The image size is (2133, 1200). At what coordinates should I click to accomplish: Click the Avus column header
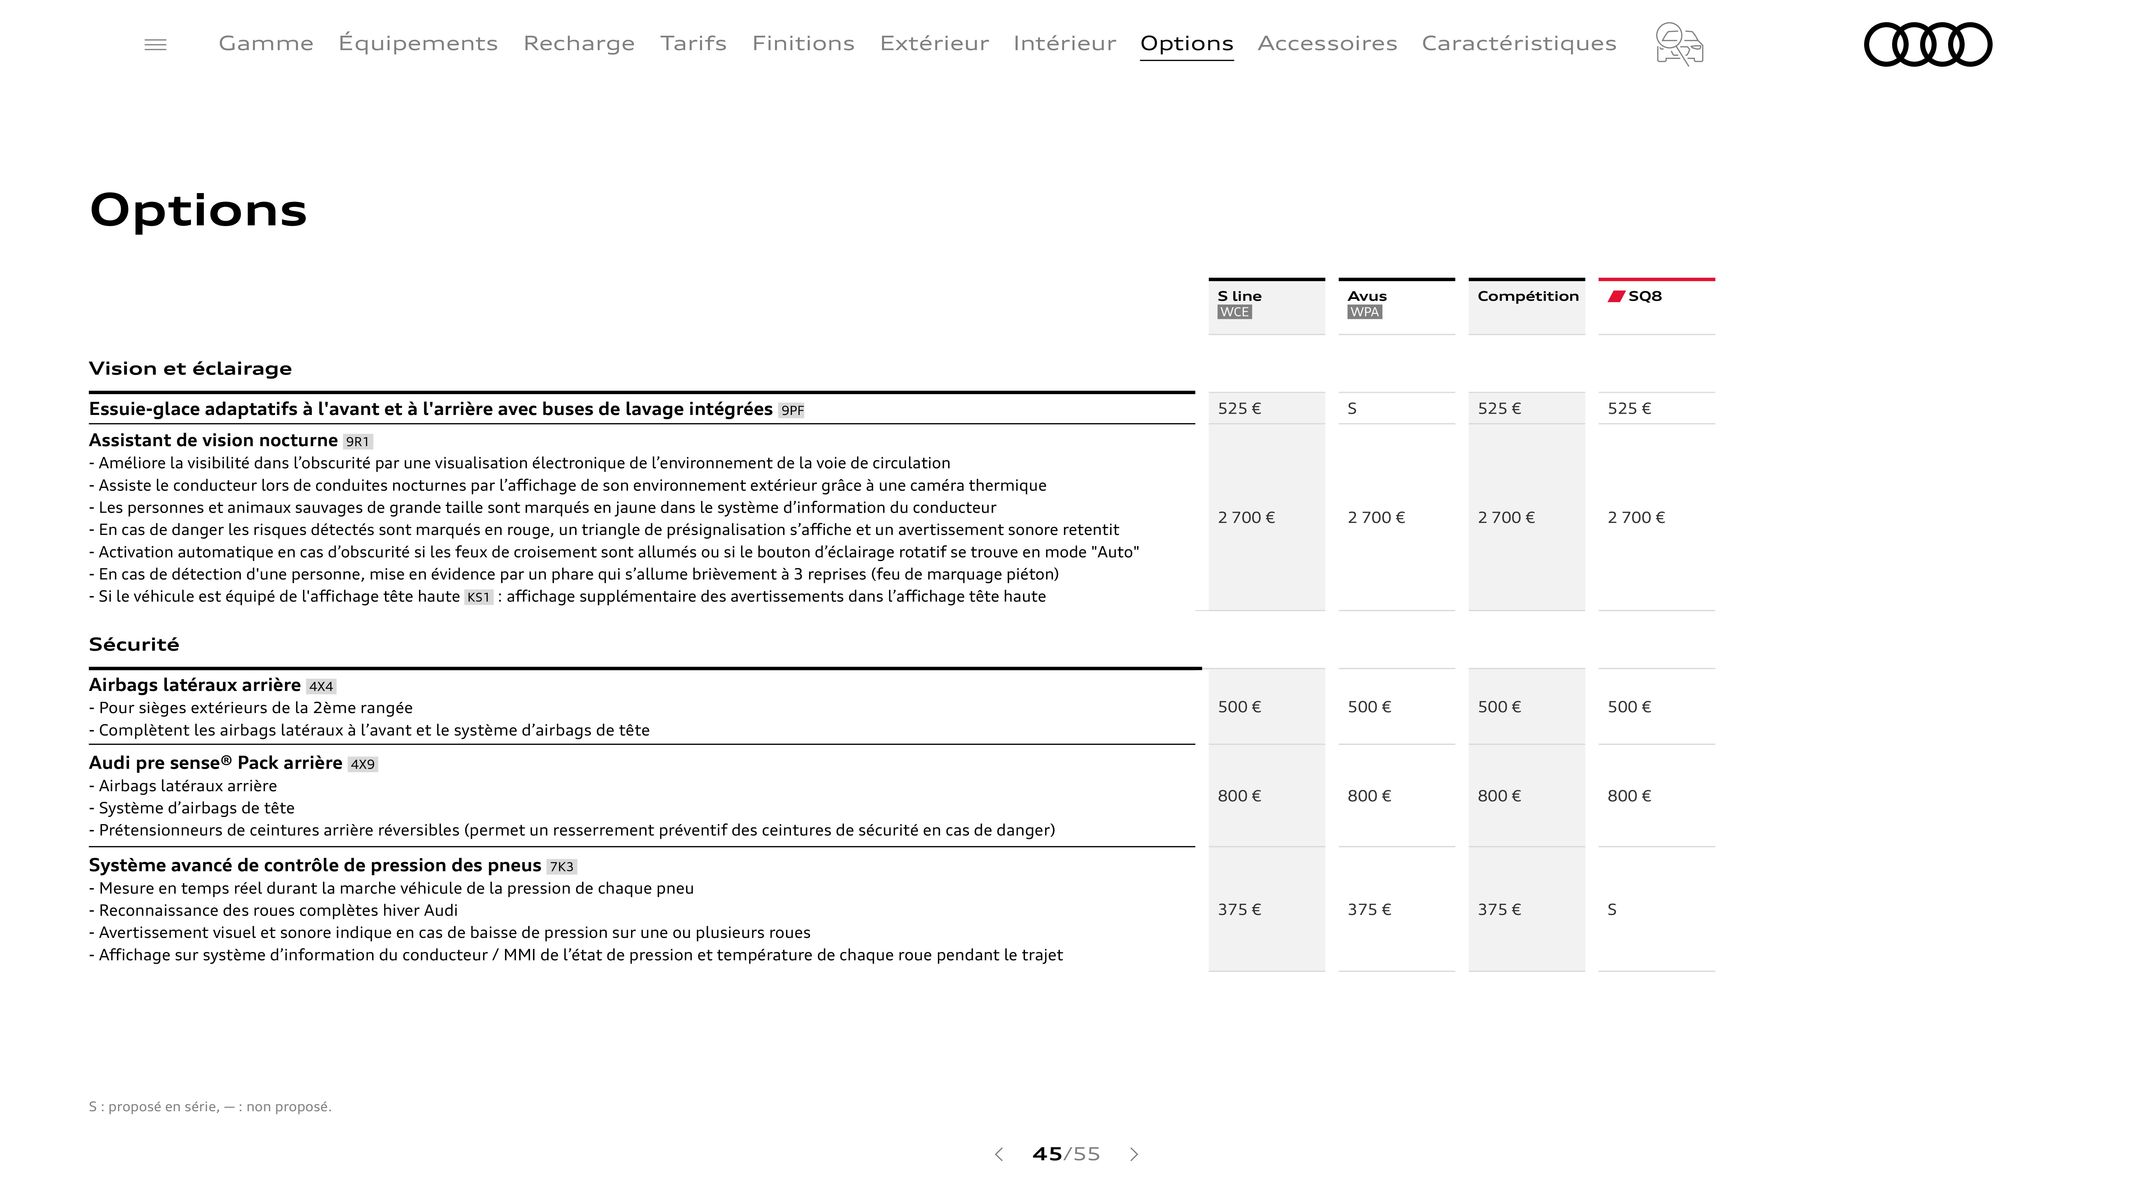coord(1396,306)
